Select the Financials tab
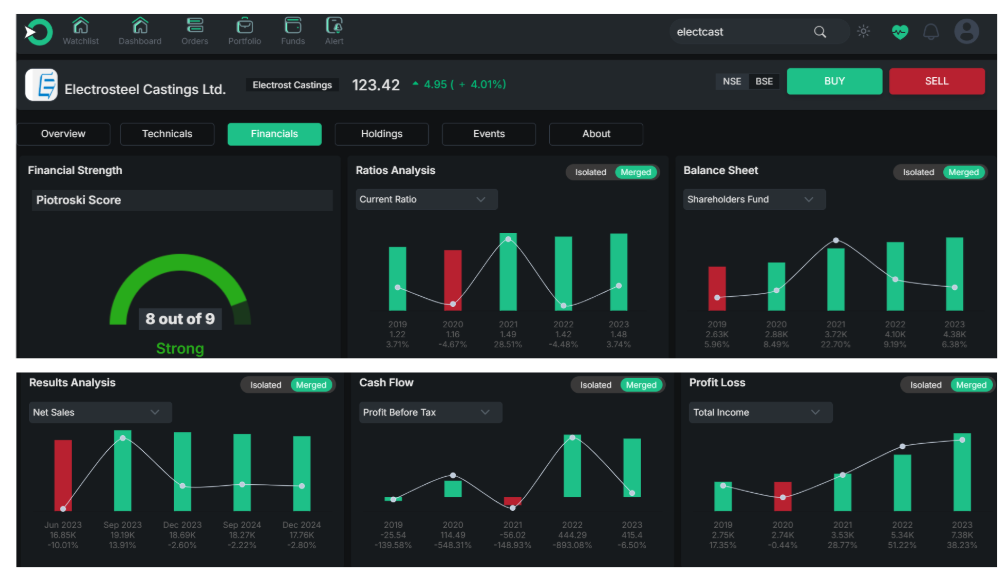This screenshot has width=1007, height=577. (x=274, y=134)
